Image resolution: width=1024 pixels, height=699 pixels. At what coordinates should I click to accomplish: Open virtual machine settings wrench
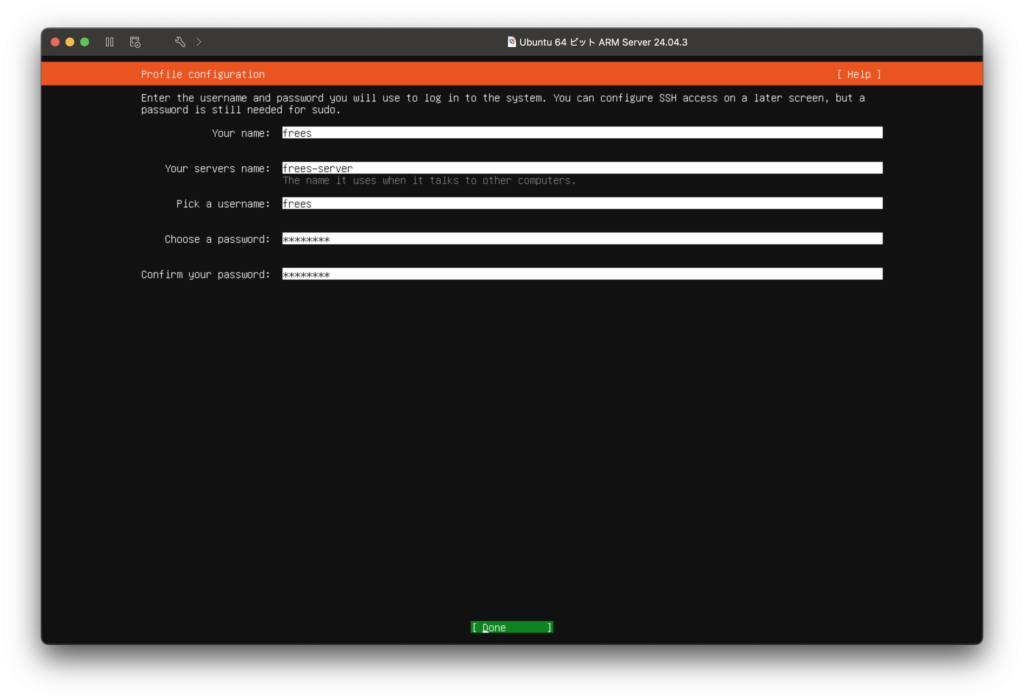point(180,42)
